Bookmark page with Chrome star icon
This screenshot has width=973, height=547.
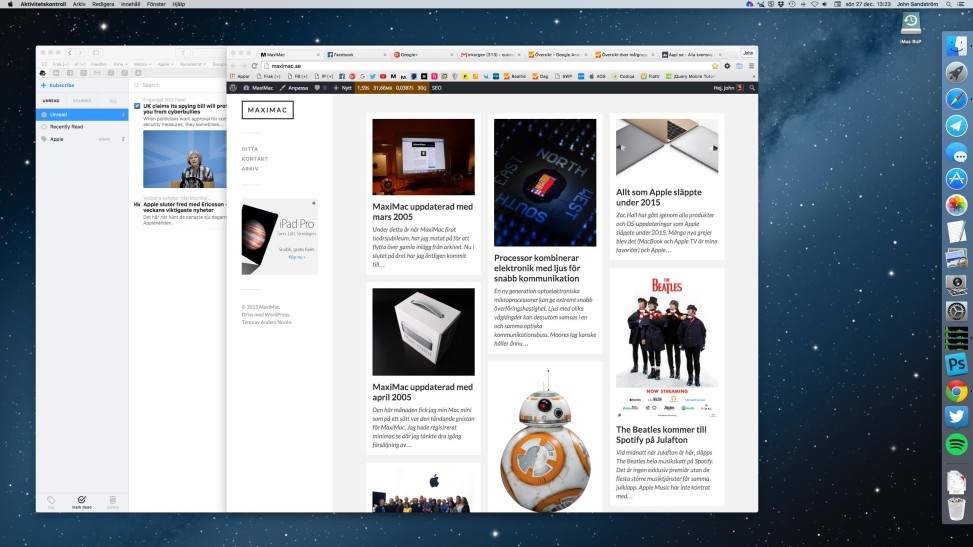pyautogui.click(x=715, y=66)
